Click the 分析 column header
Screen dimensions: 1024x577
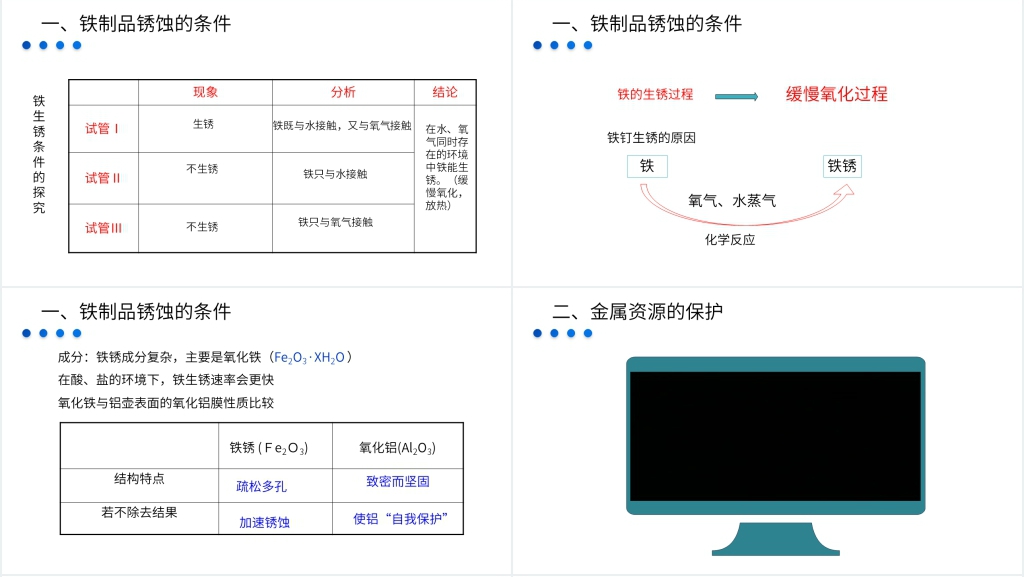point(343,92)
